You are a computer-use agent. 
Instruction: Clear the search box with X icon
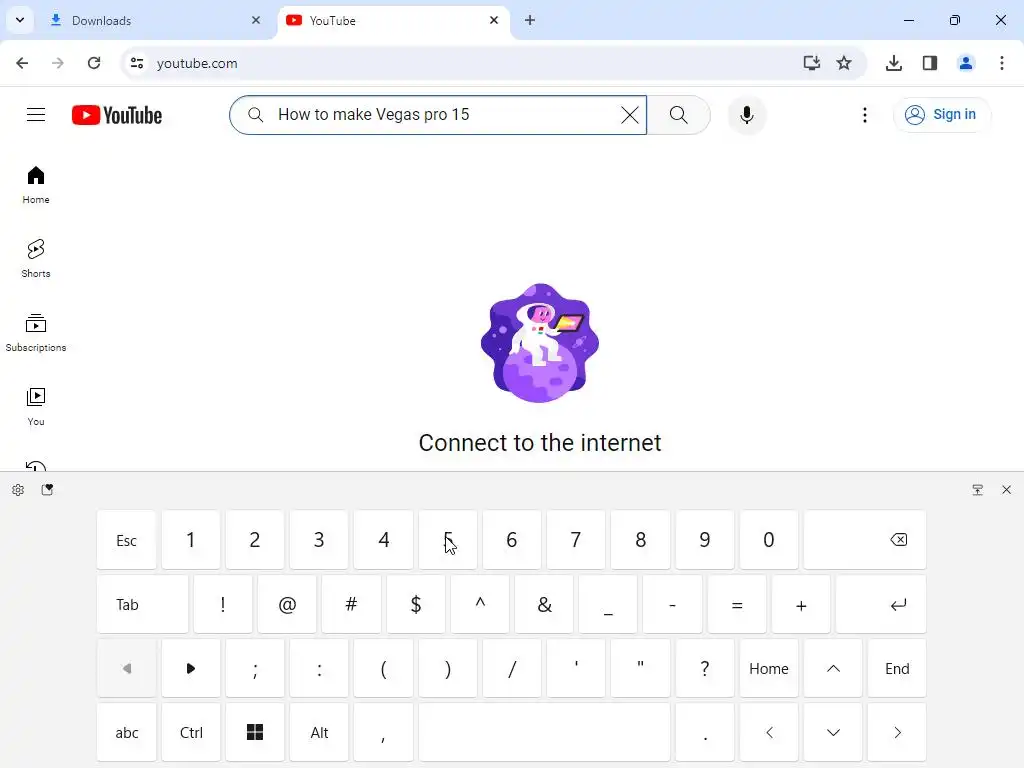(x=630, y=115)
